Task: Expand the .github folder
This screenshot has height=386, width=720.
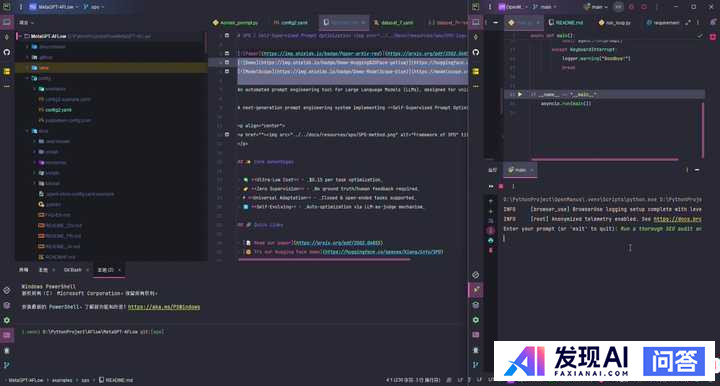Action: [28, 57]
